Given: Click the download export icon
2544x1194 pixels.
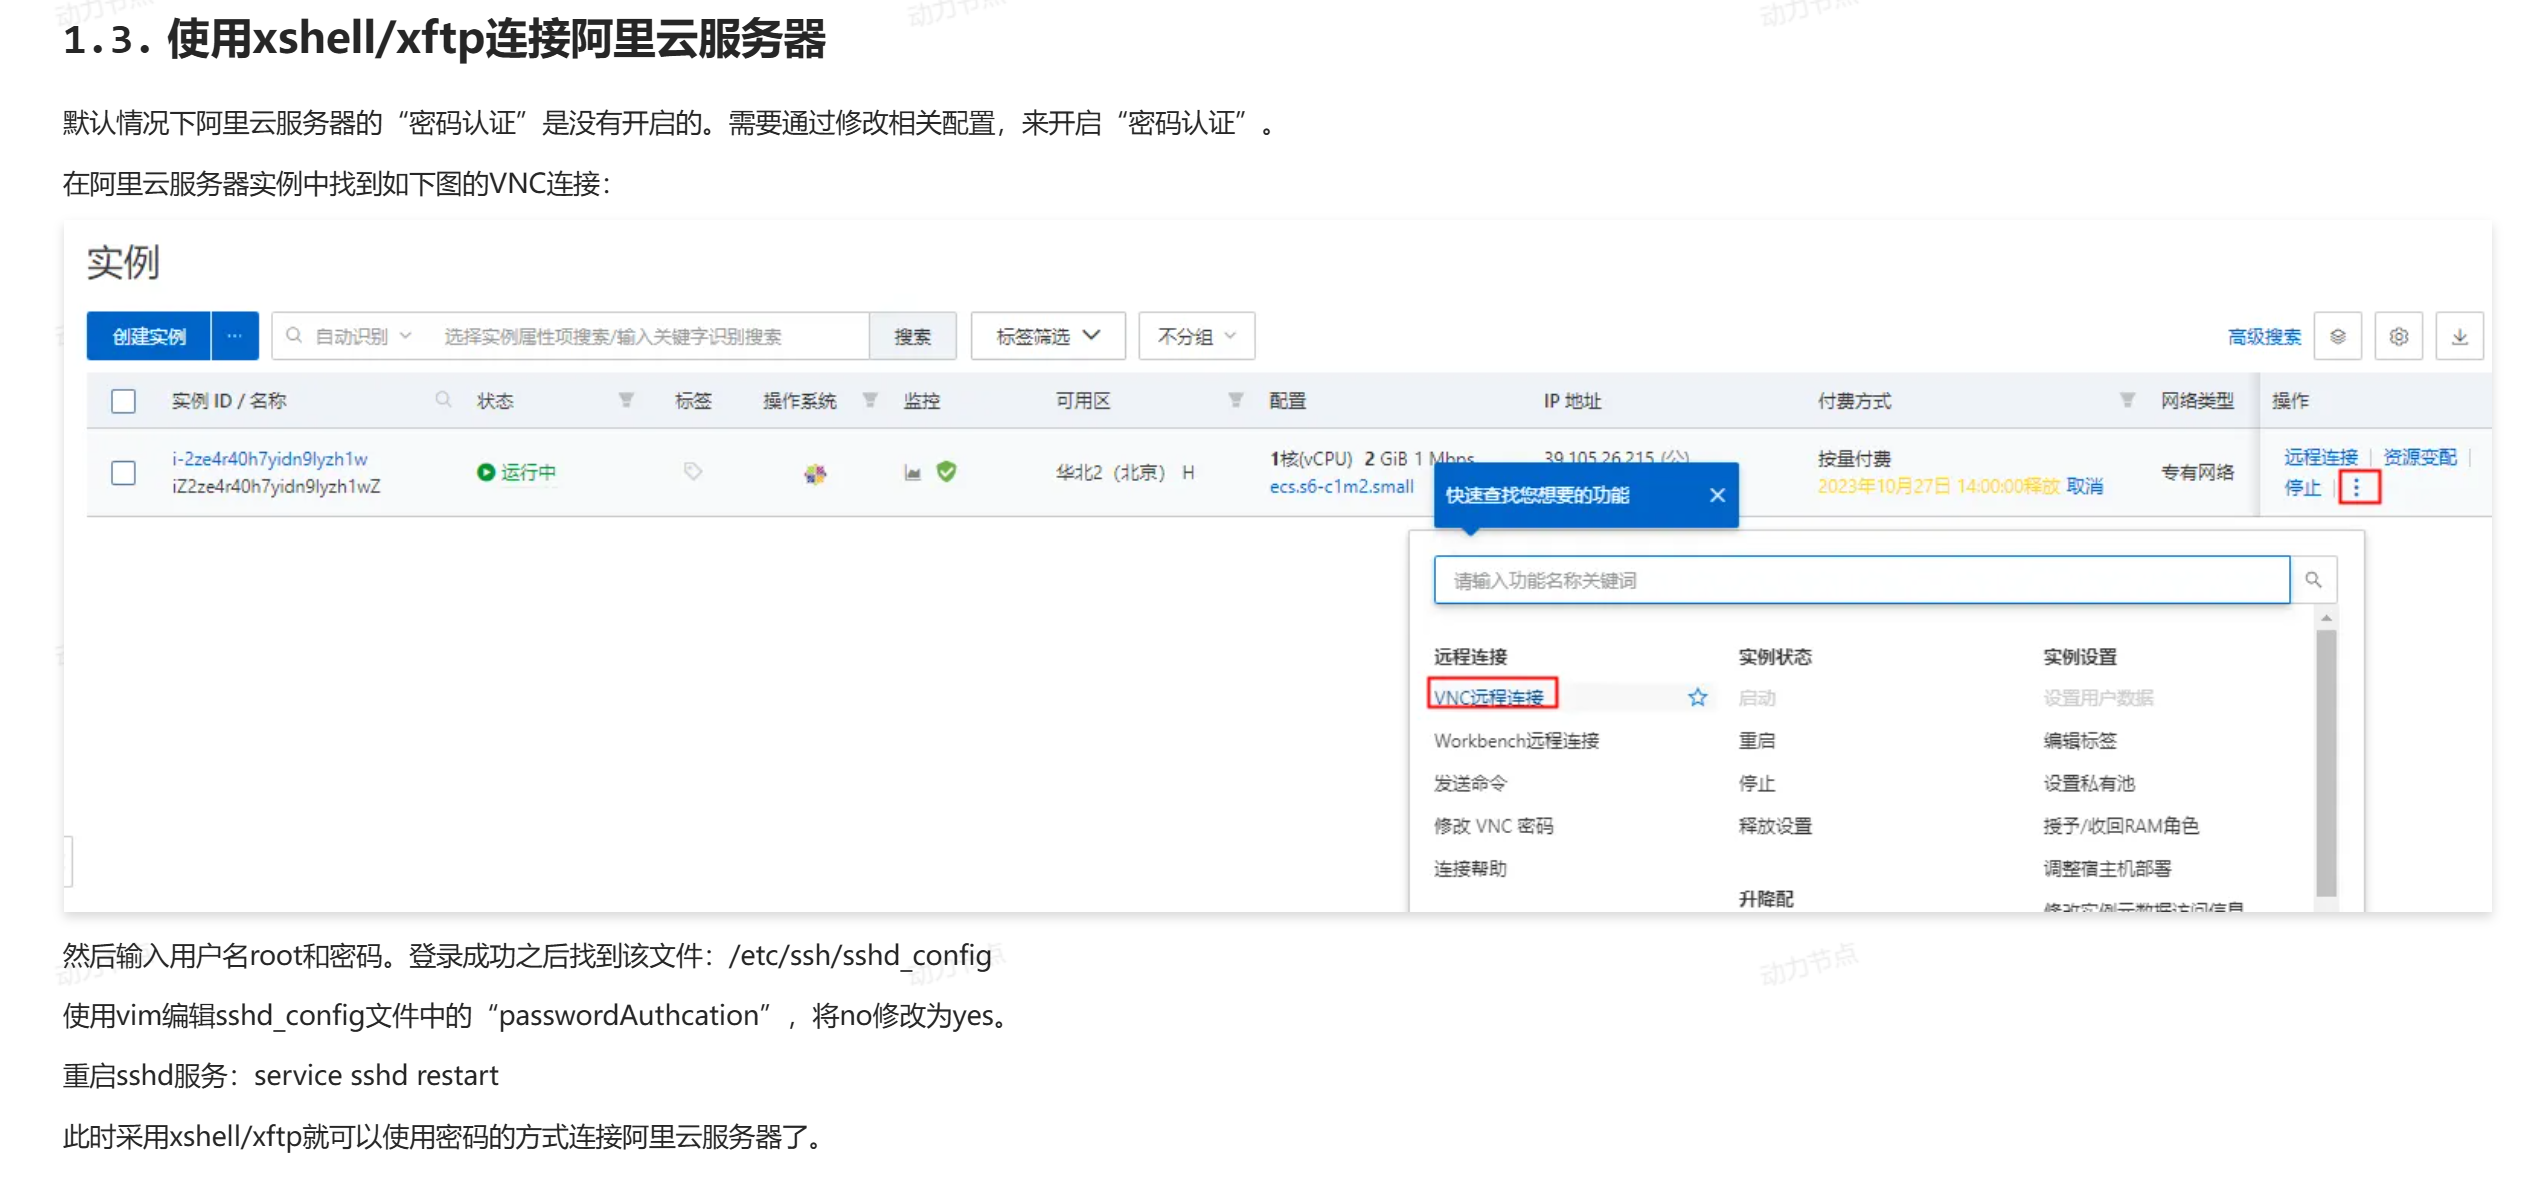Looking at the screenshot, I should pos(2460,336).
